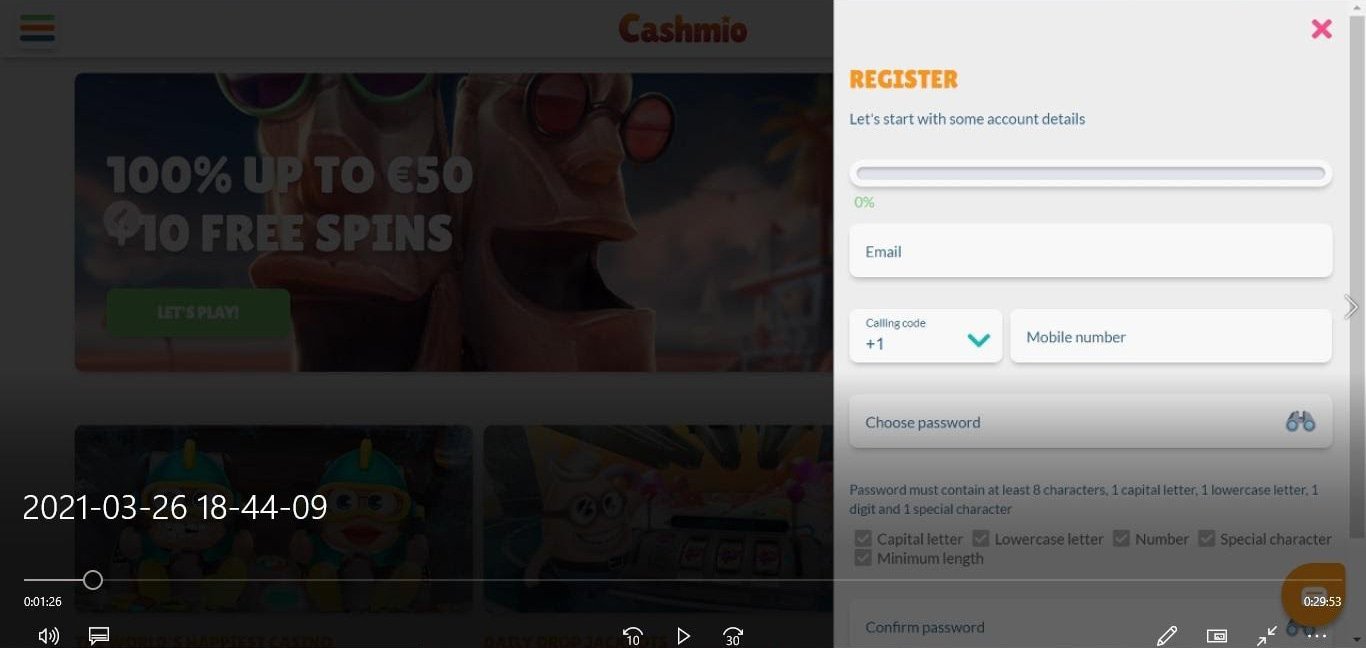Screen dimensions: 1366x648
Task: Toggle the Lowercase letter checkbox
Action: pos(980,539)
